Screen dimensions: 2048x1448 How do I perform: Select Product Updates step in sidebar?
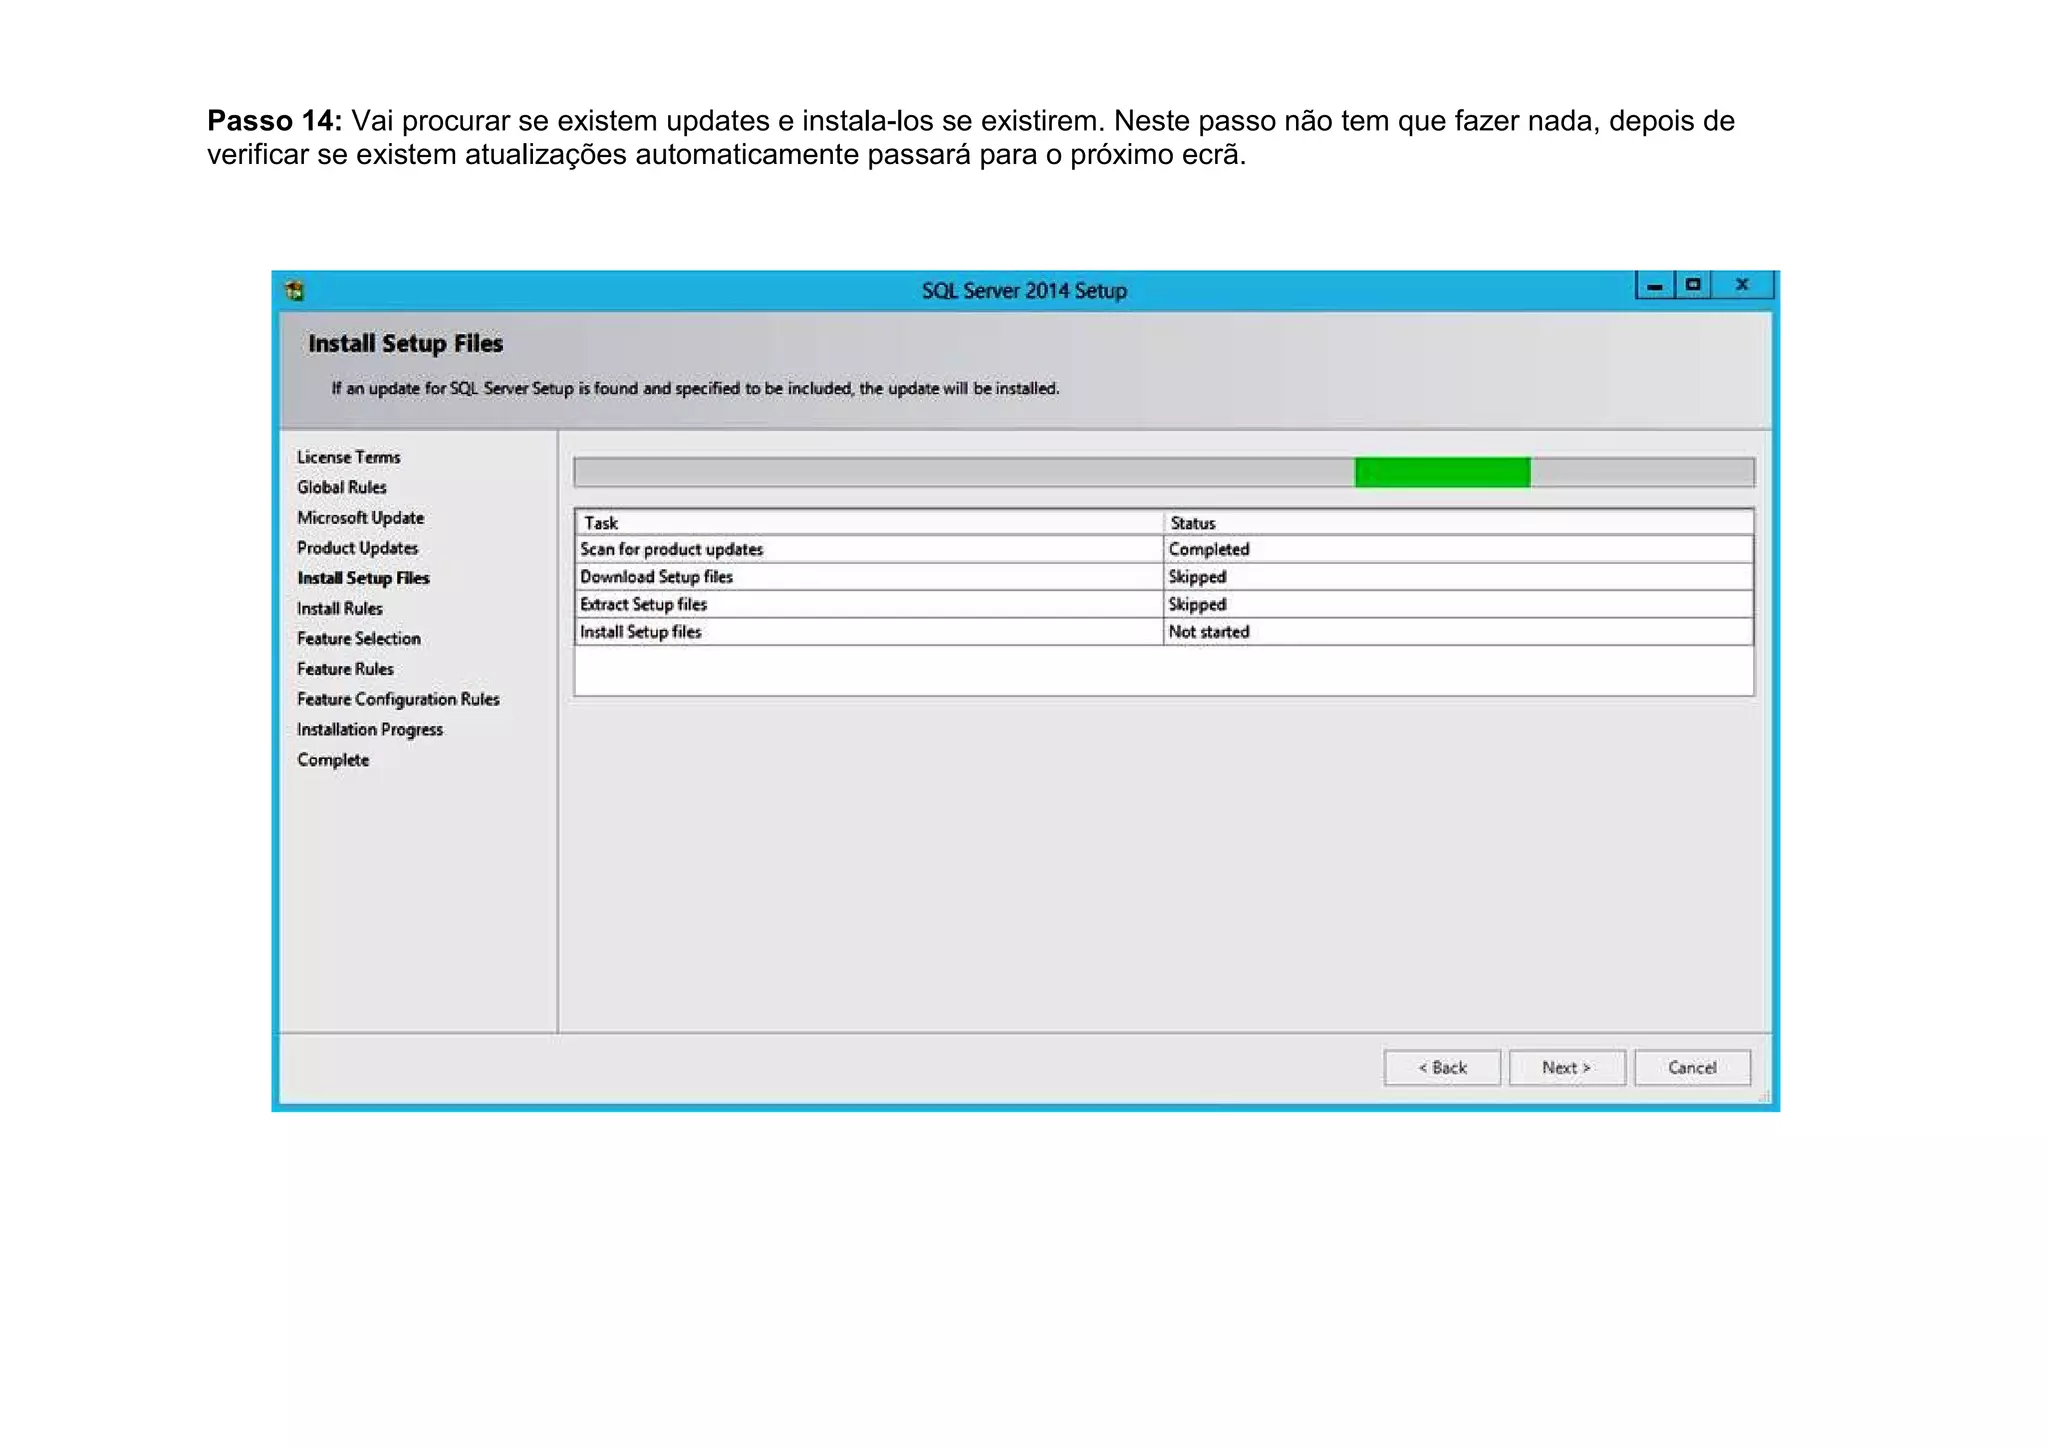[x=358, y=548]
